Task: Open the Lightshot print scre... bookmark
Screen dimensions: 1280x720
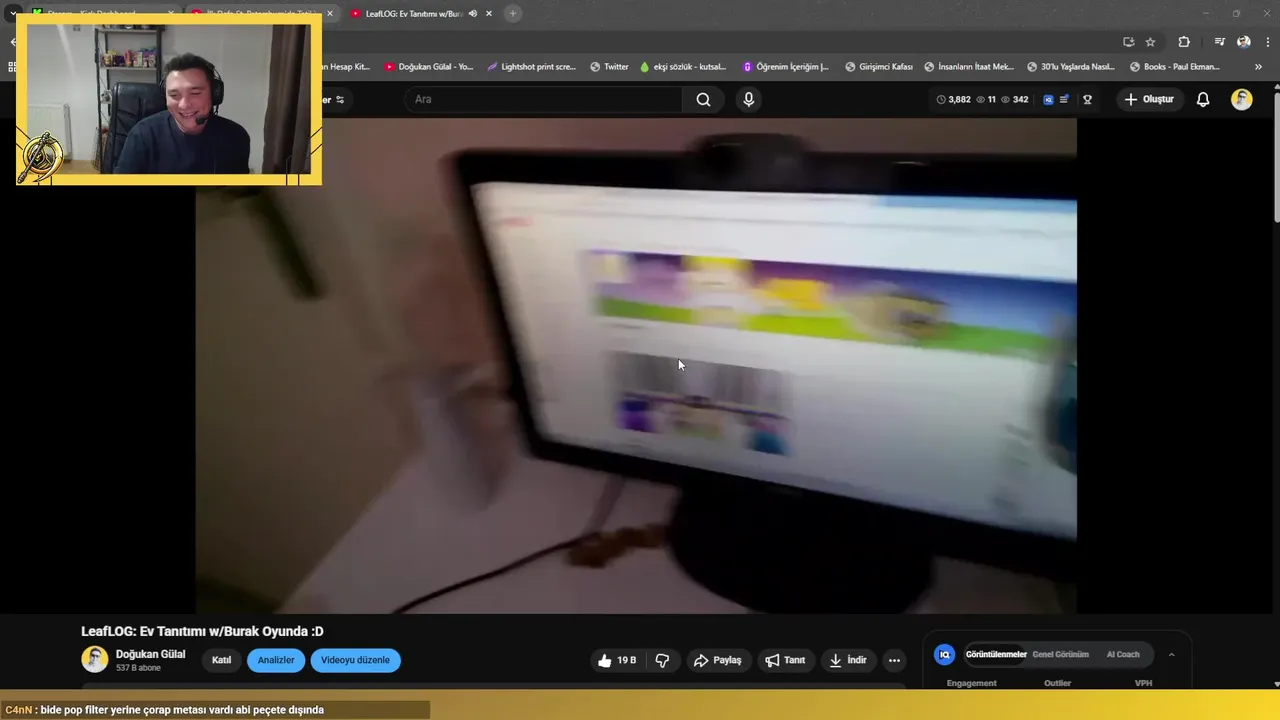Action: coord(532,67)
